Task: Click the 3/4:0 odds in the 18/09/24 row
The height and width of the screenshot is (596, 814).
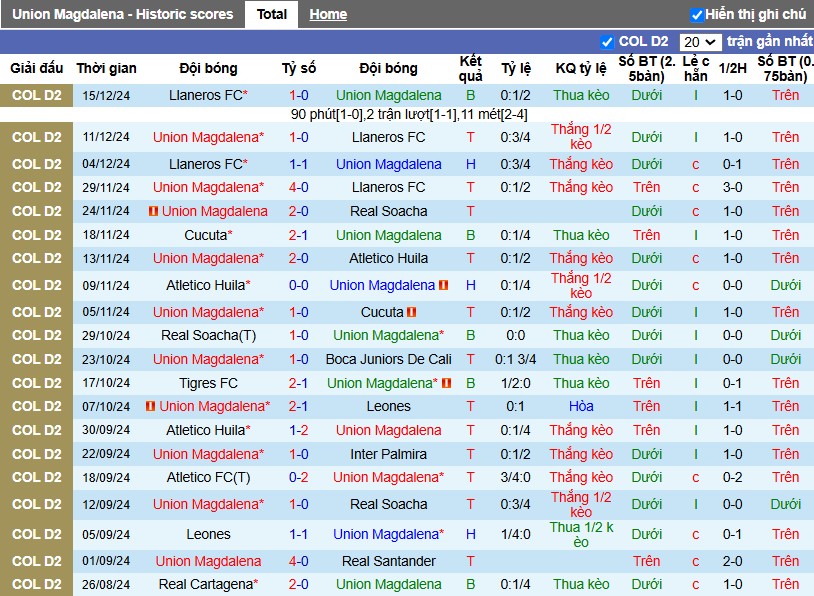Action: pyautogui.click(x=515, y=478)
